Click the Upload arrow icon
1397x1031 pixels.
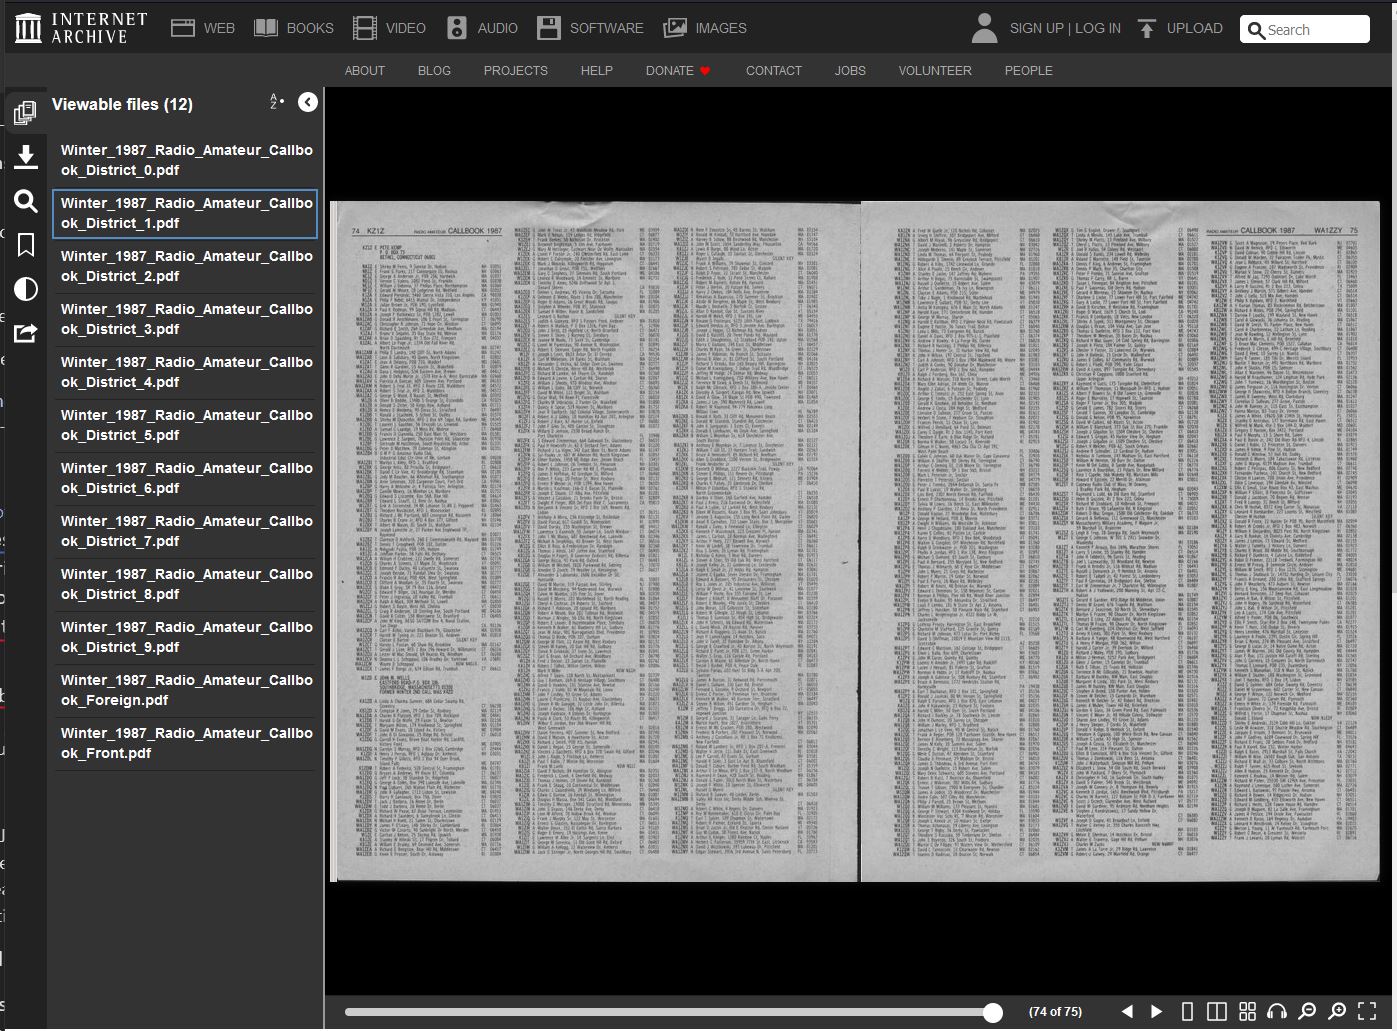(x=1147, y=28)
